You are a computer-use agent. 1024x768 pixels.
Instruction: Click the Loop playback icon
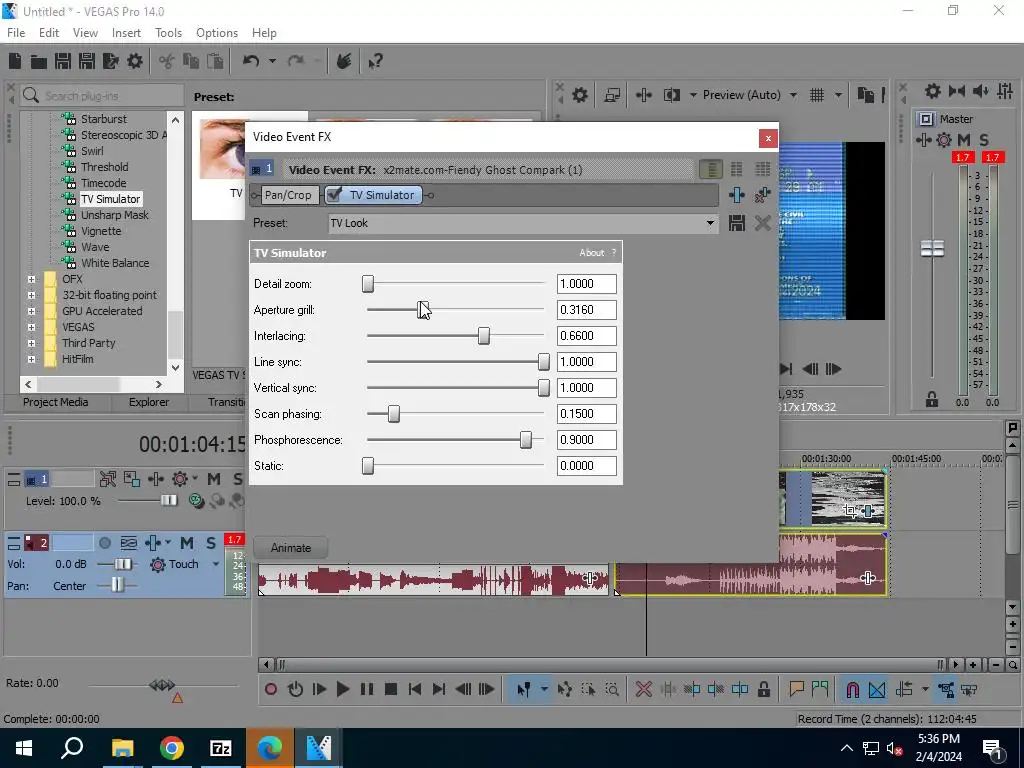(x=295, y=689)
